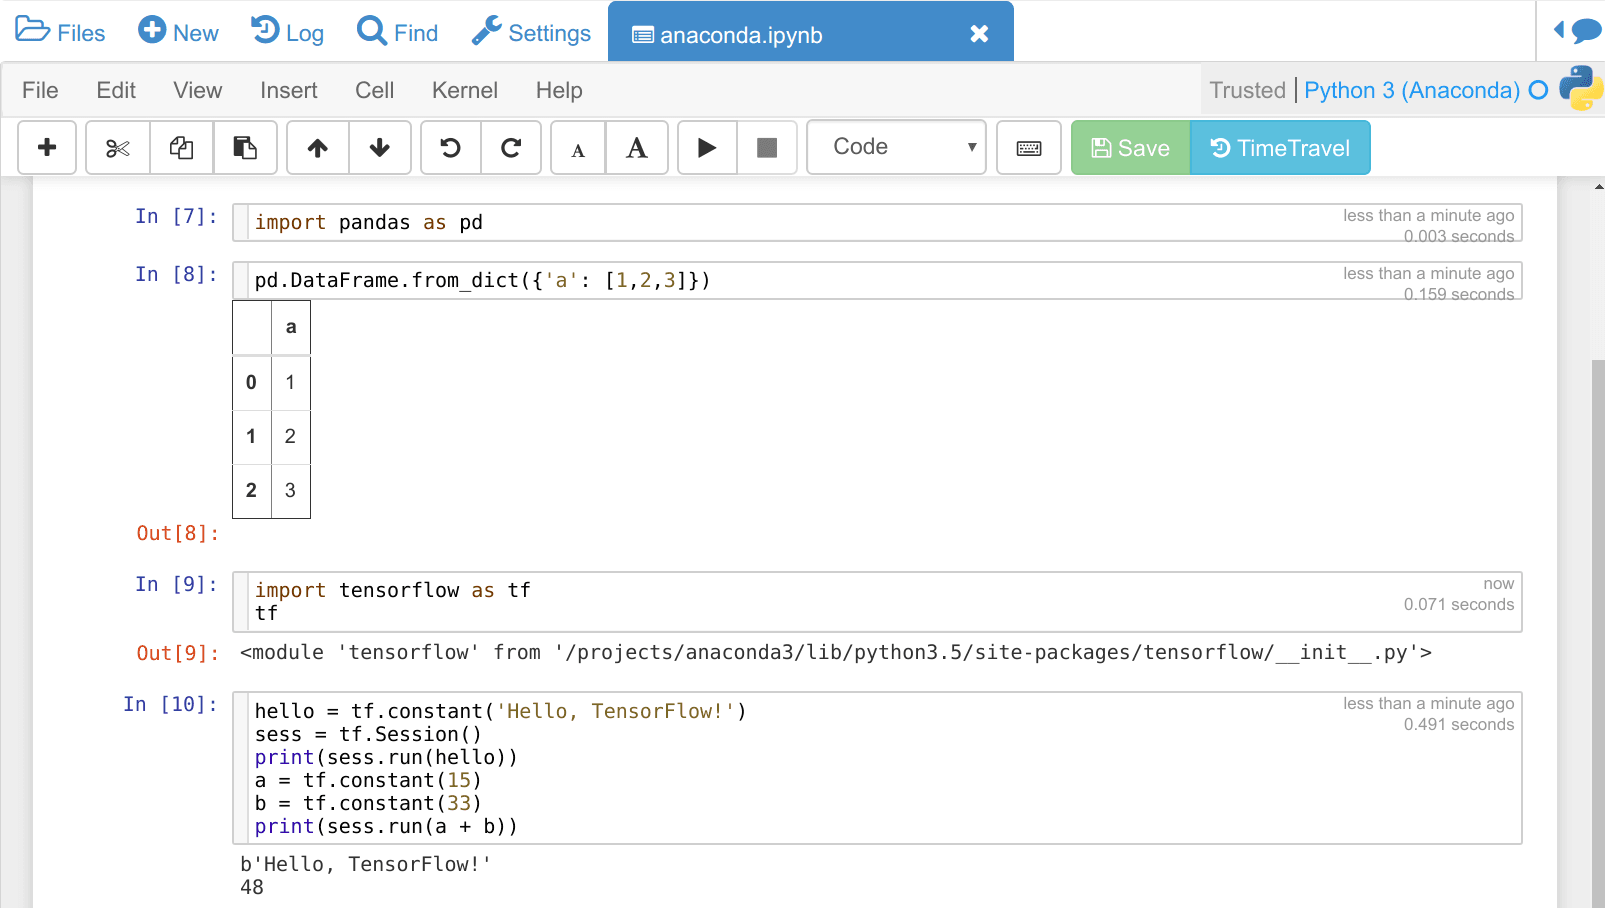Open the Find tool
This screenshot has height=908, width=1605.
click(x=397, y=31)
